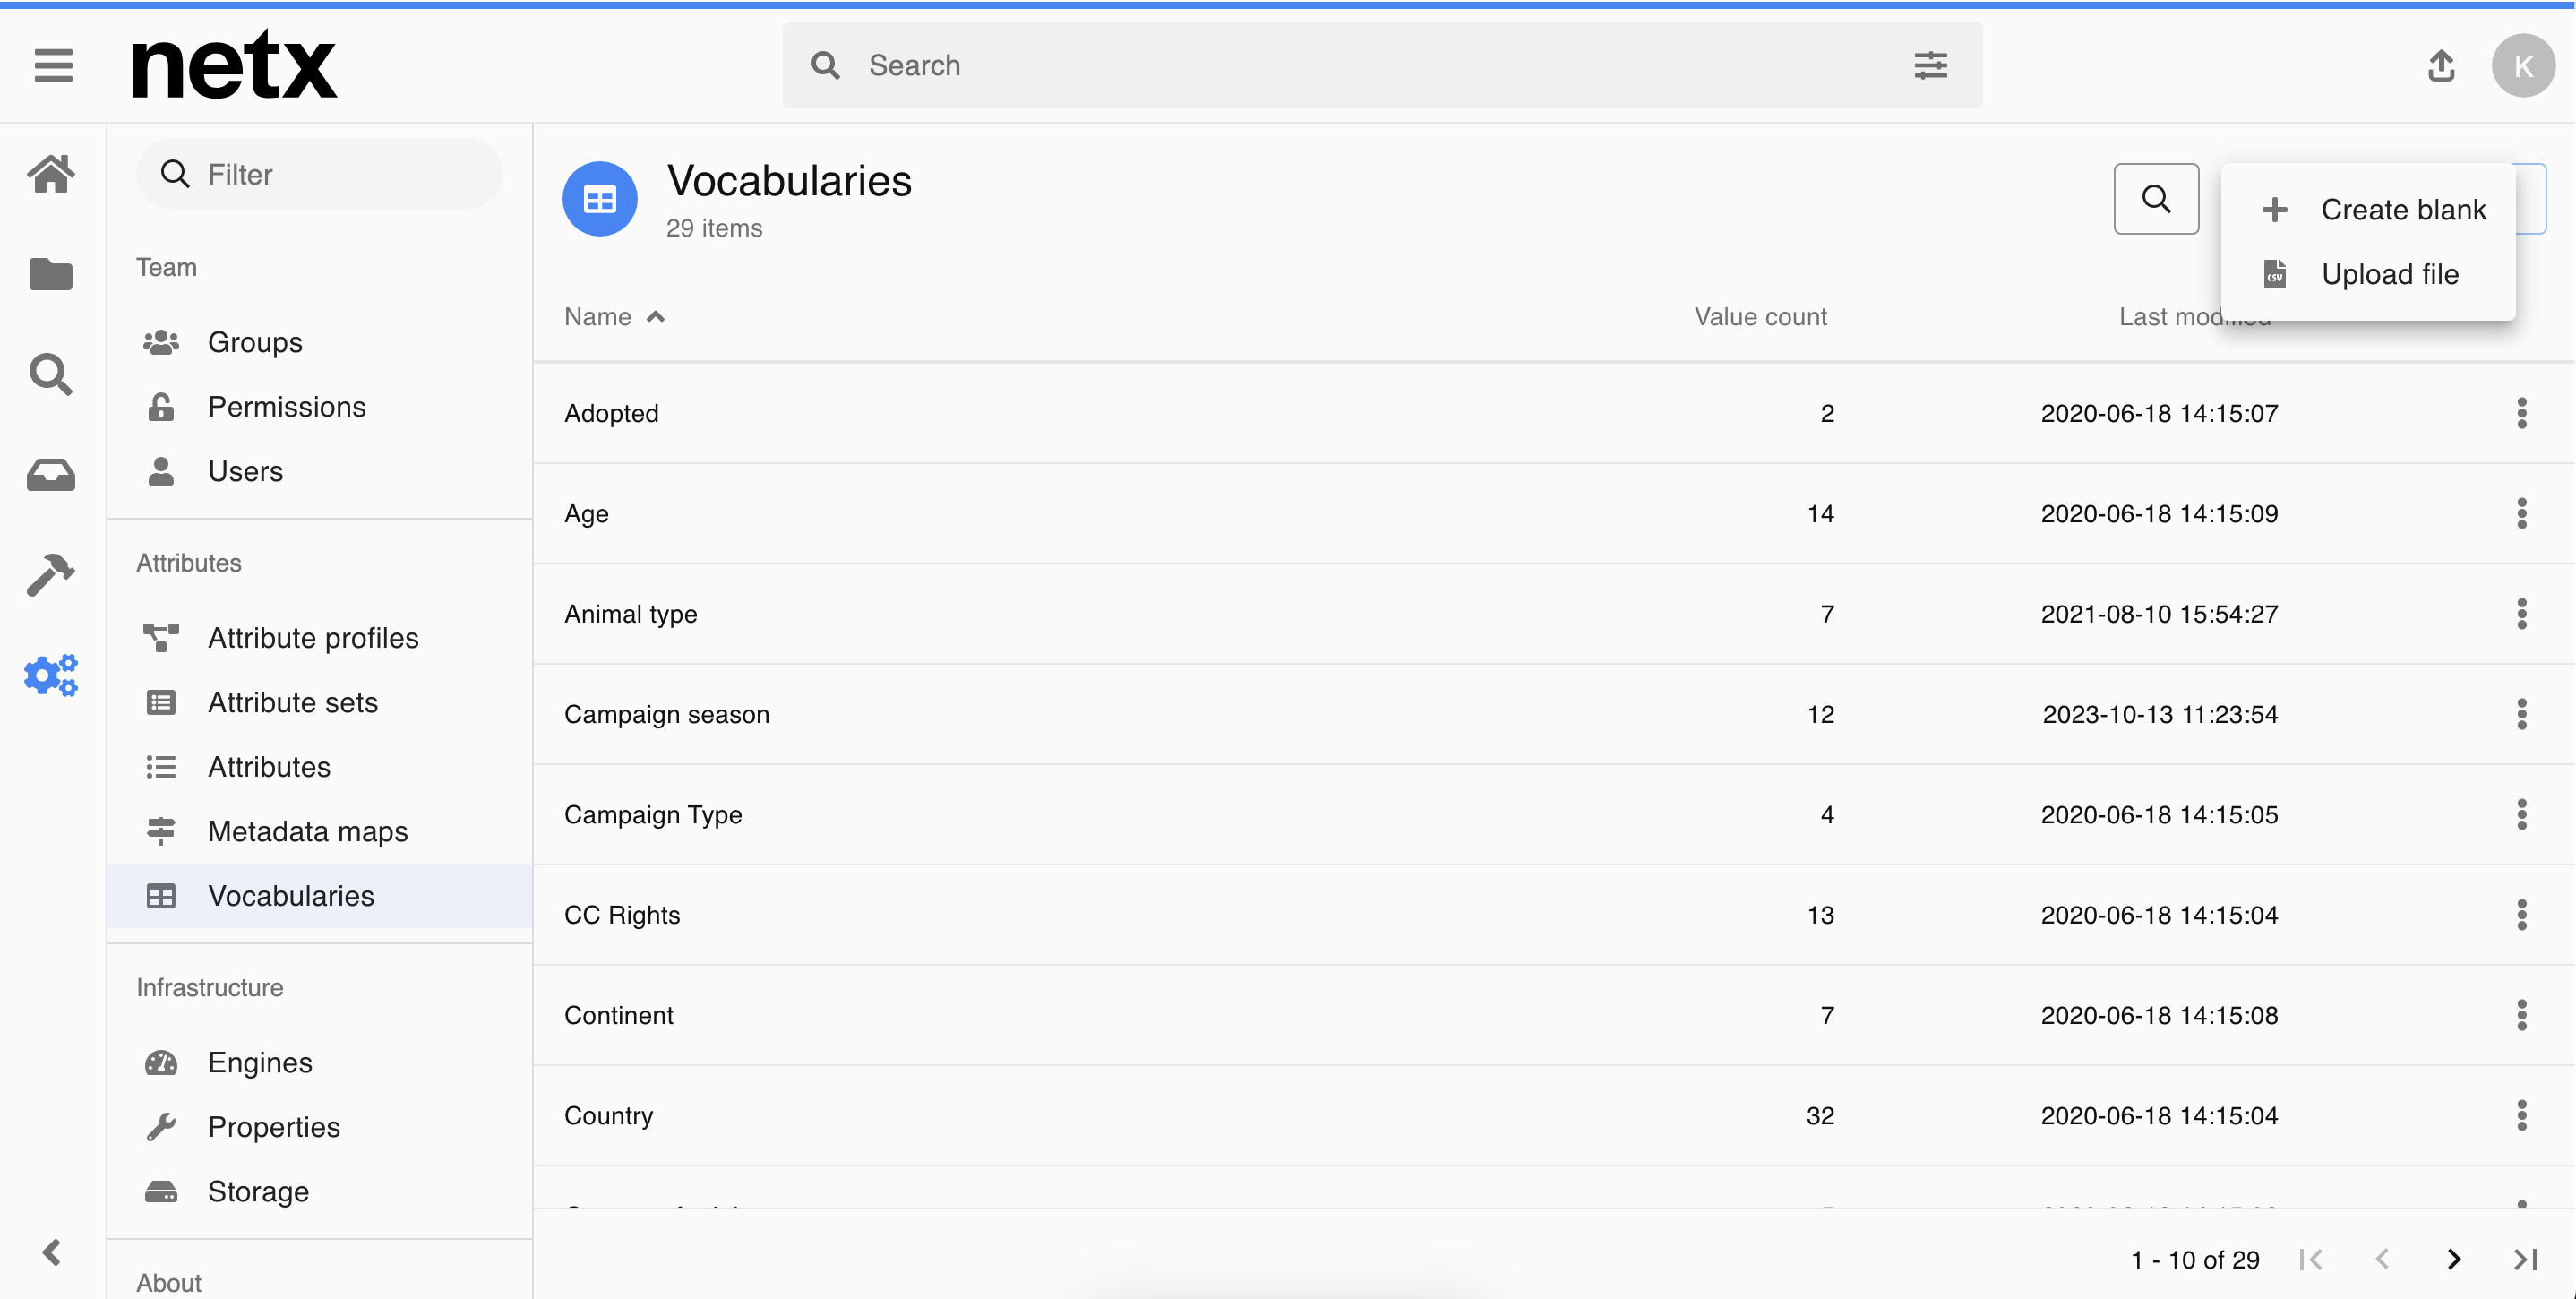This screenshot has height=1299, width=2576.
Task: Open the Folders icon in the rail
Action: click(x=51, y=274)
